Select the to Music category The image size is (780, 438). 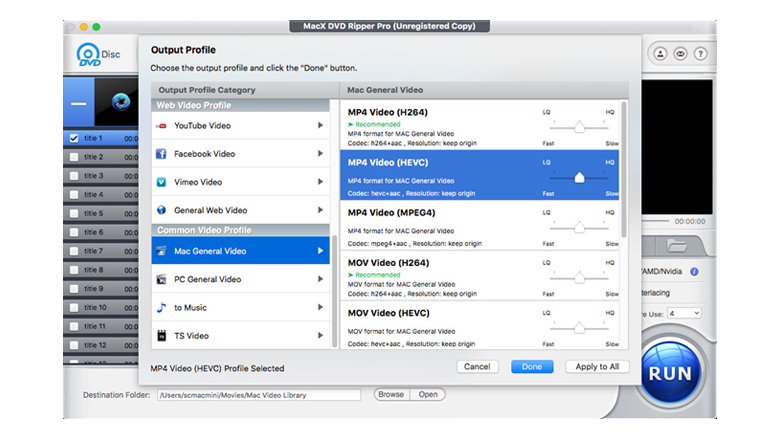[x=240, y=308]
